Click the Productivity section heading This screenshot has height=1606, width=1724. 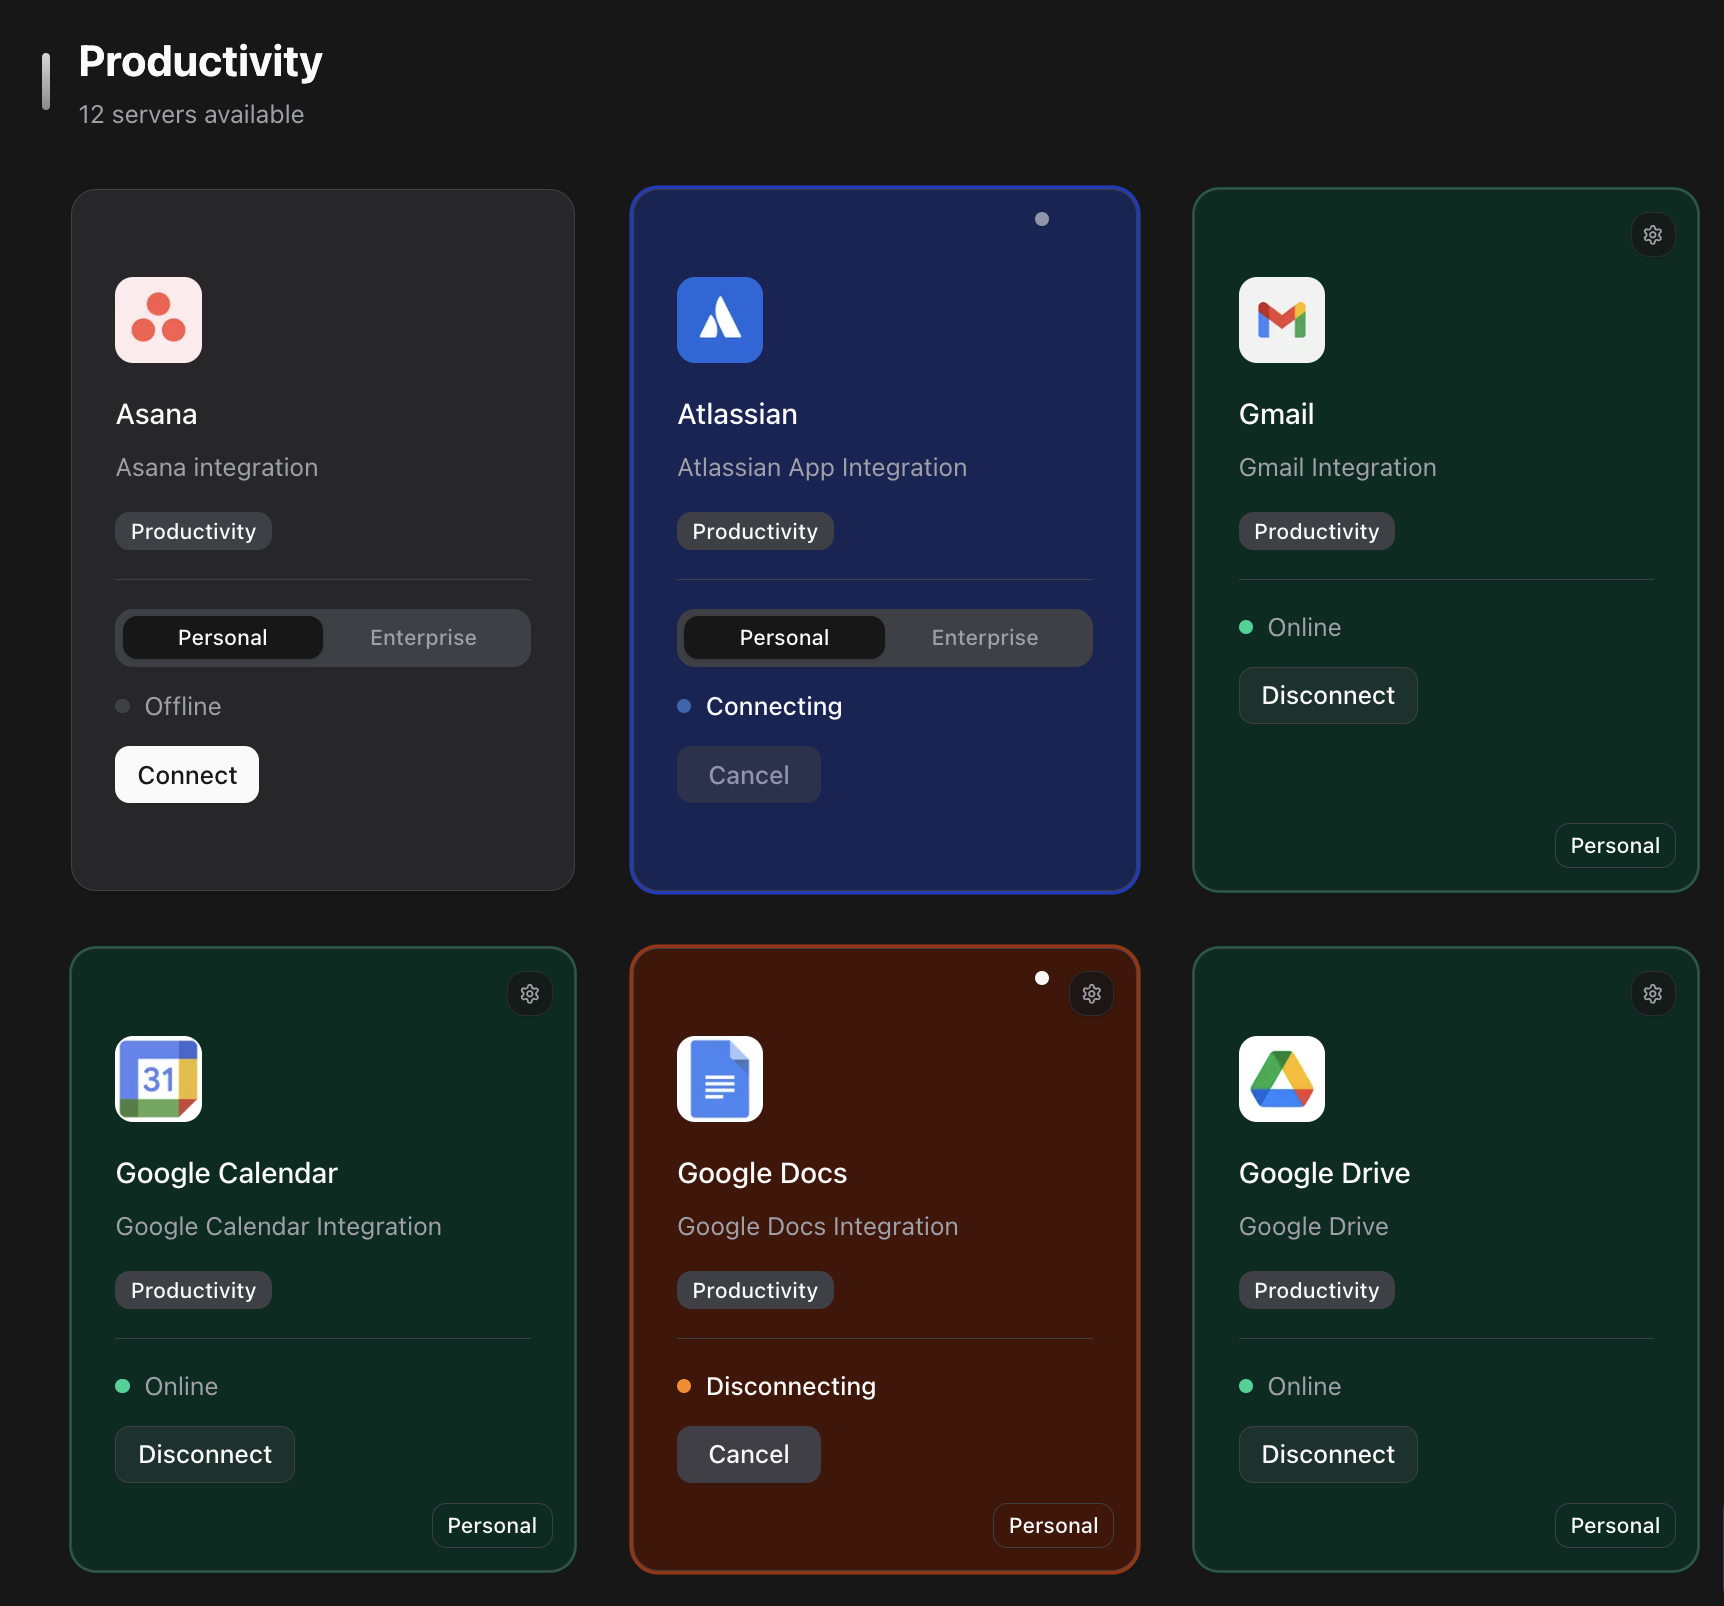coord(200,62)
